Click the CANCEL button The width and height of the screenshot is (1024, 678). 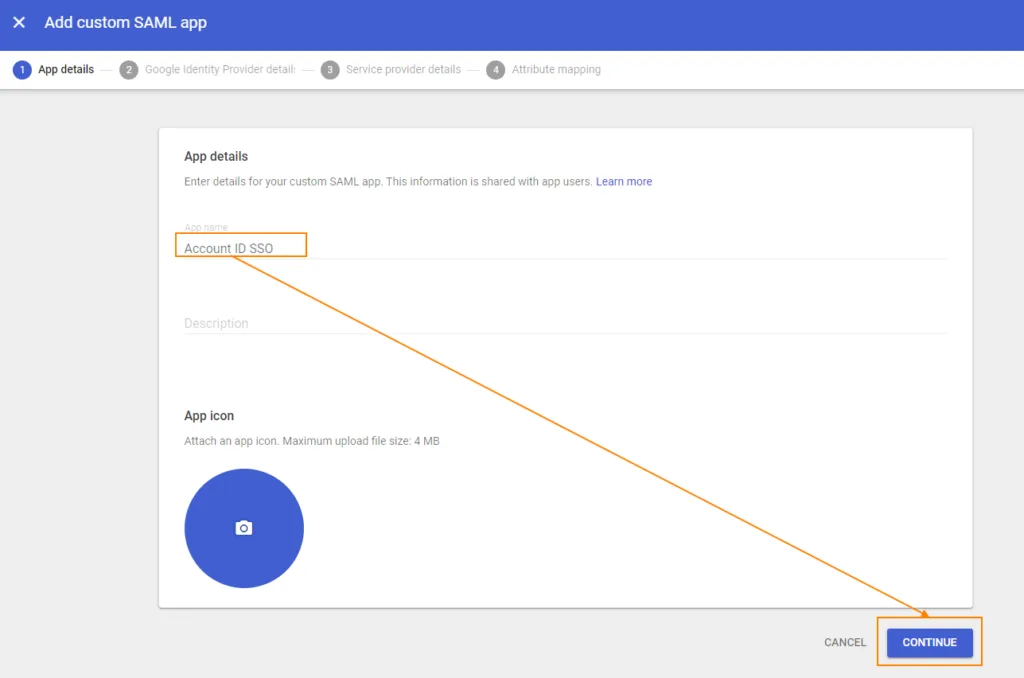tap(845, 642)
